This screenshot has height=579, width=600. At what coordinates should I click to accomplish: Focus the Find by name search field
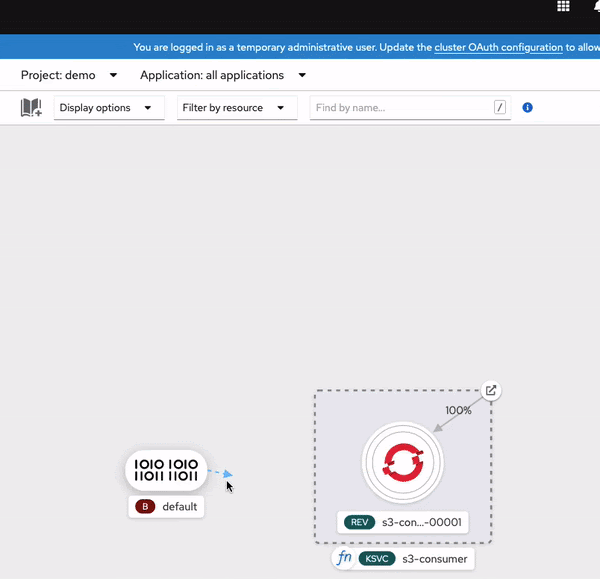(400, 108)
